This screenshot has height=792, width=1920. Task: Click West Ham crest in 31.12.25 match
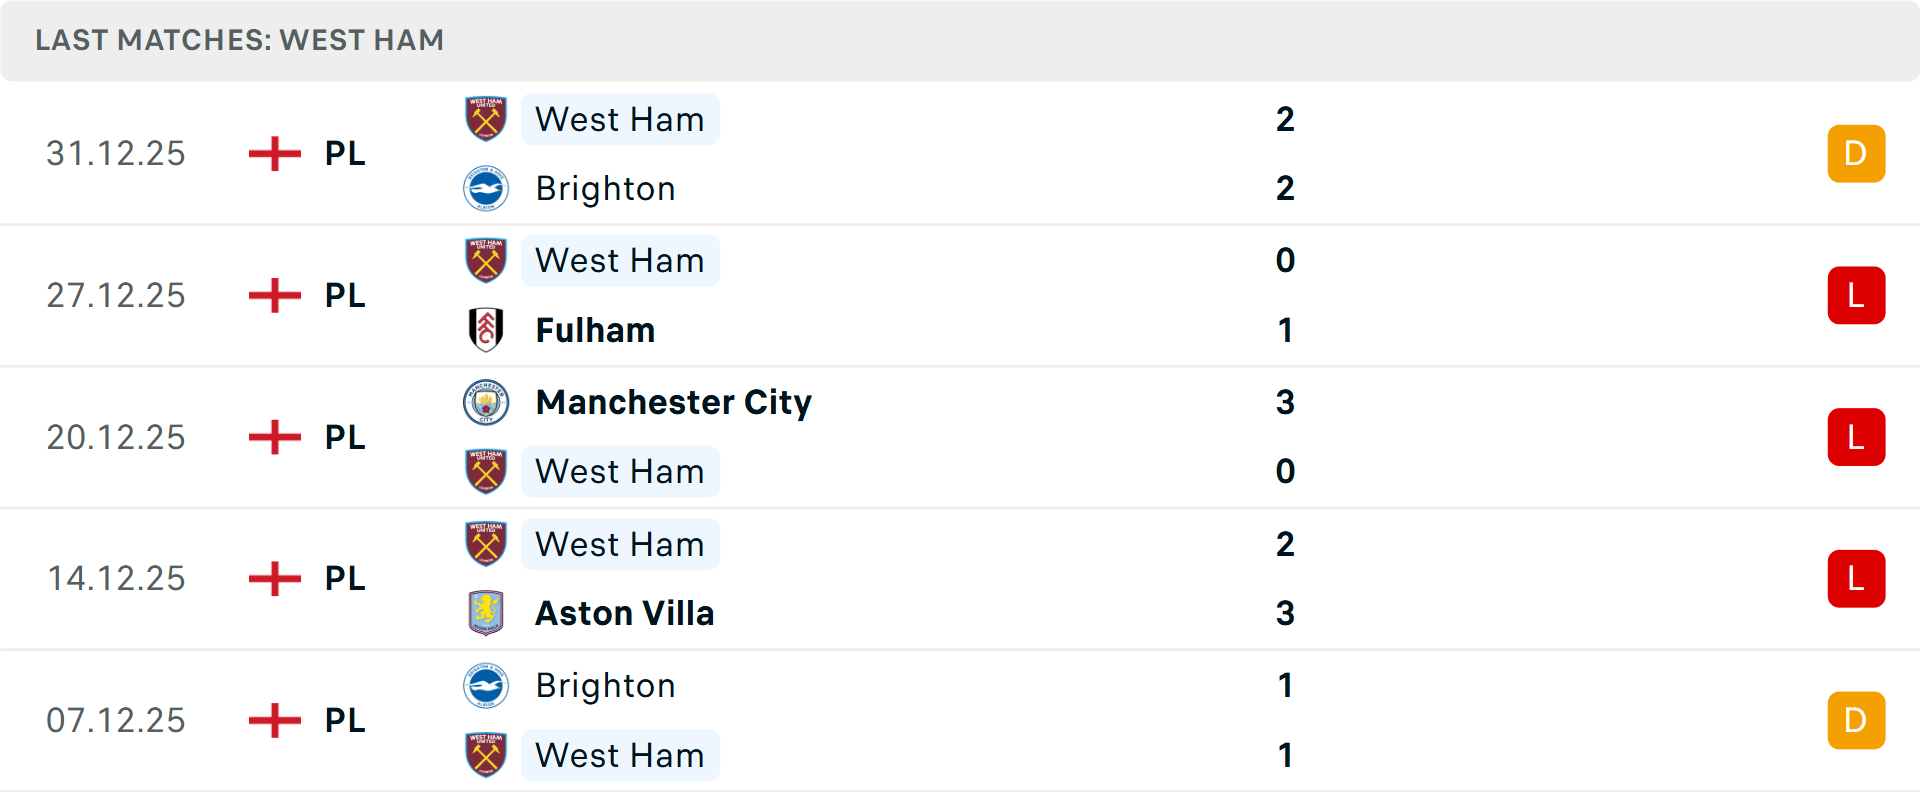[486, 119]
